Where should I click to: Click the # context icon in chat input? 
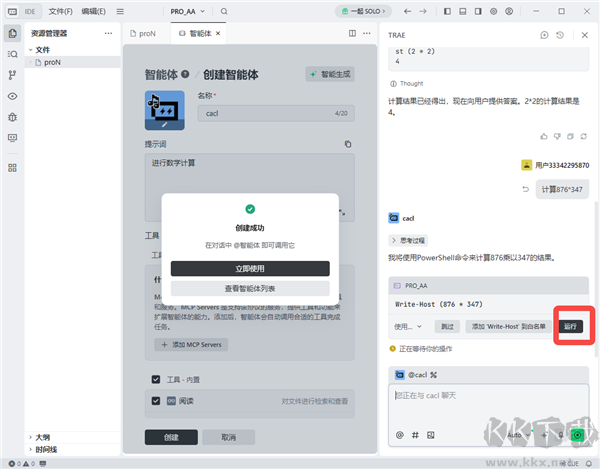click(415, 435)
